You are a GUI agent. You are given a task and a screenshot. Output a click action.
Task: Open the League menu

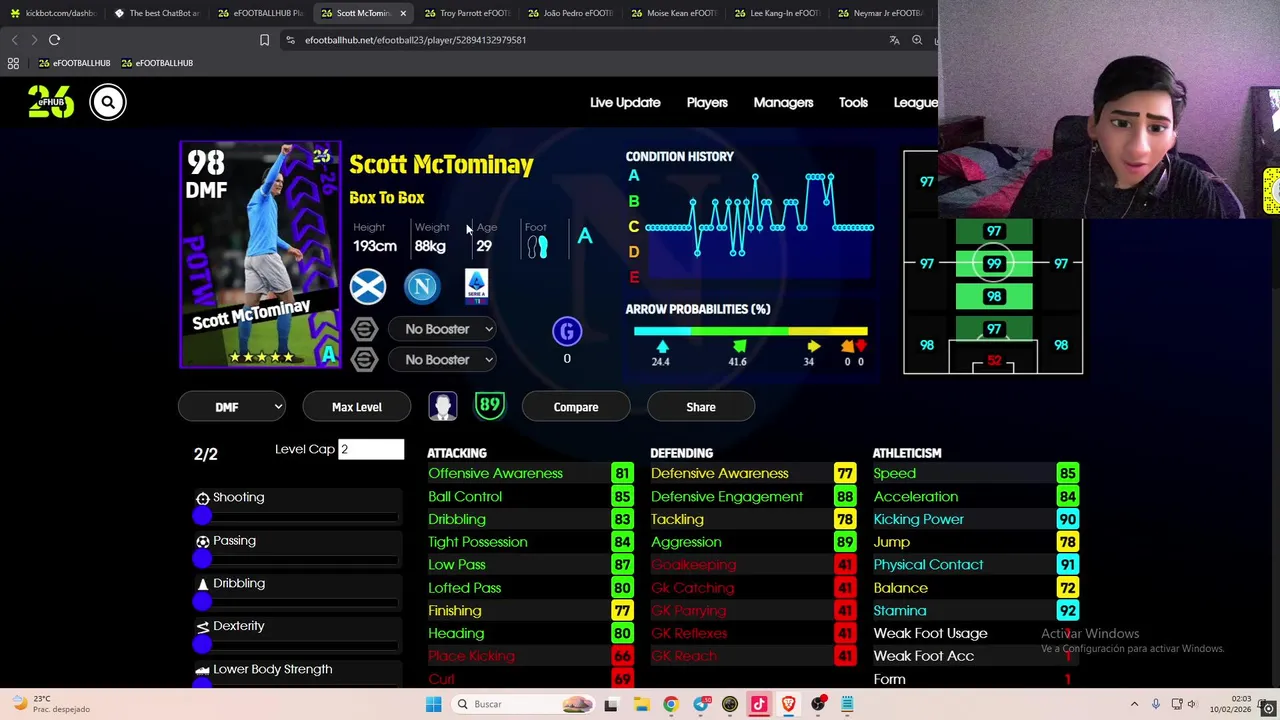click(915, 102)
